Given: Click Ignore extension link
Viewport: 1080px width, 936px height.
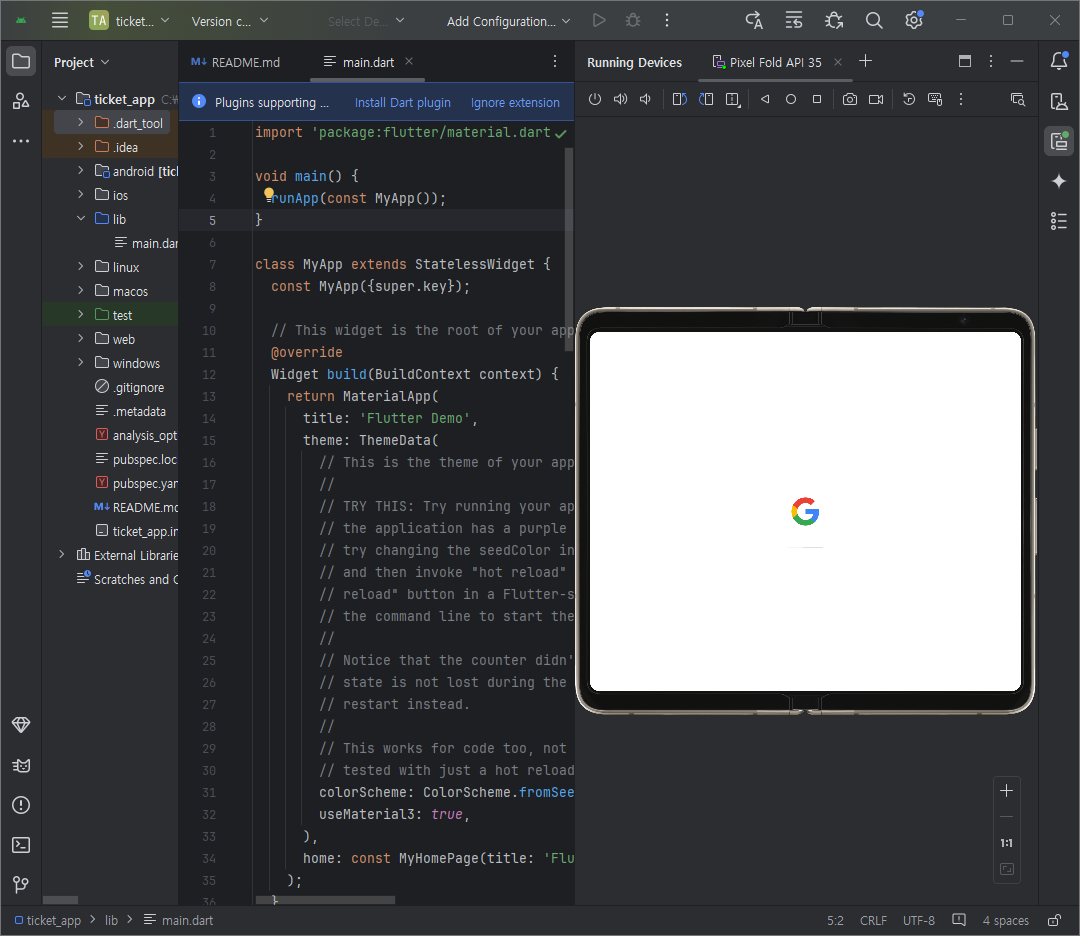Looking at the screenshot, I should (x=515, y=103).
